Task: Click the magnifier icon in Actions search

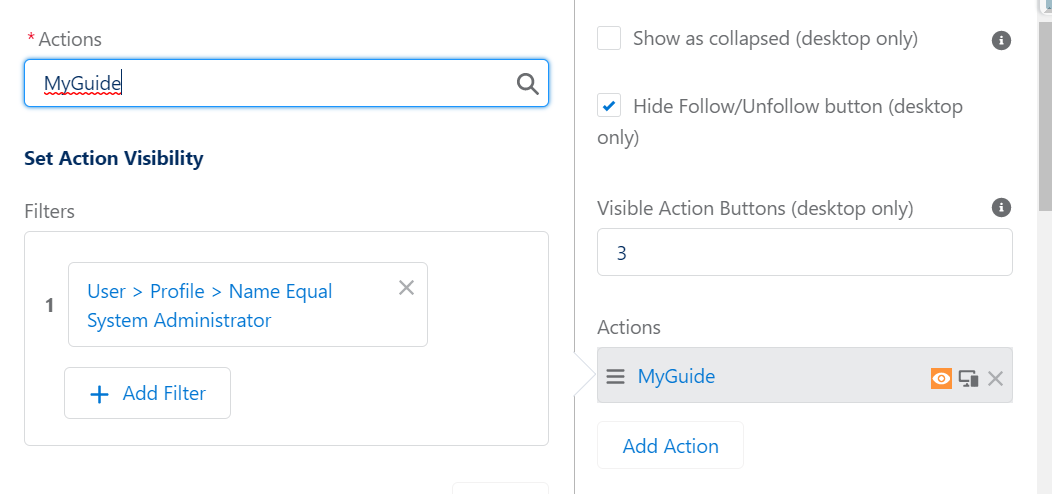Action: [527, 84]
